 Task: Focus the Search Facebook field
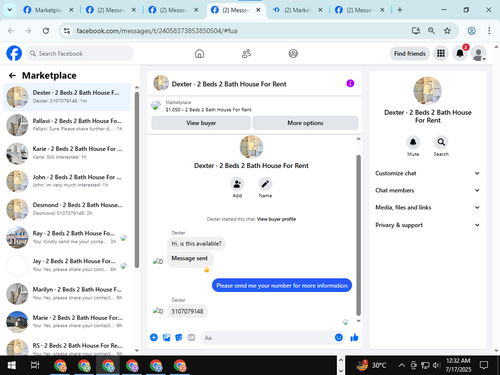click(80, 53)
